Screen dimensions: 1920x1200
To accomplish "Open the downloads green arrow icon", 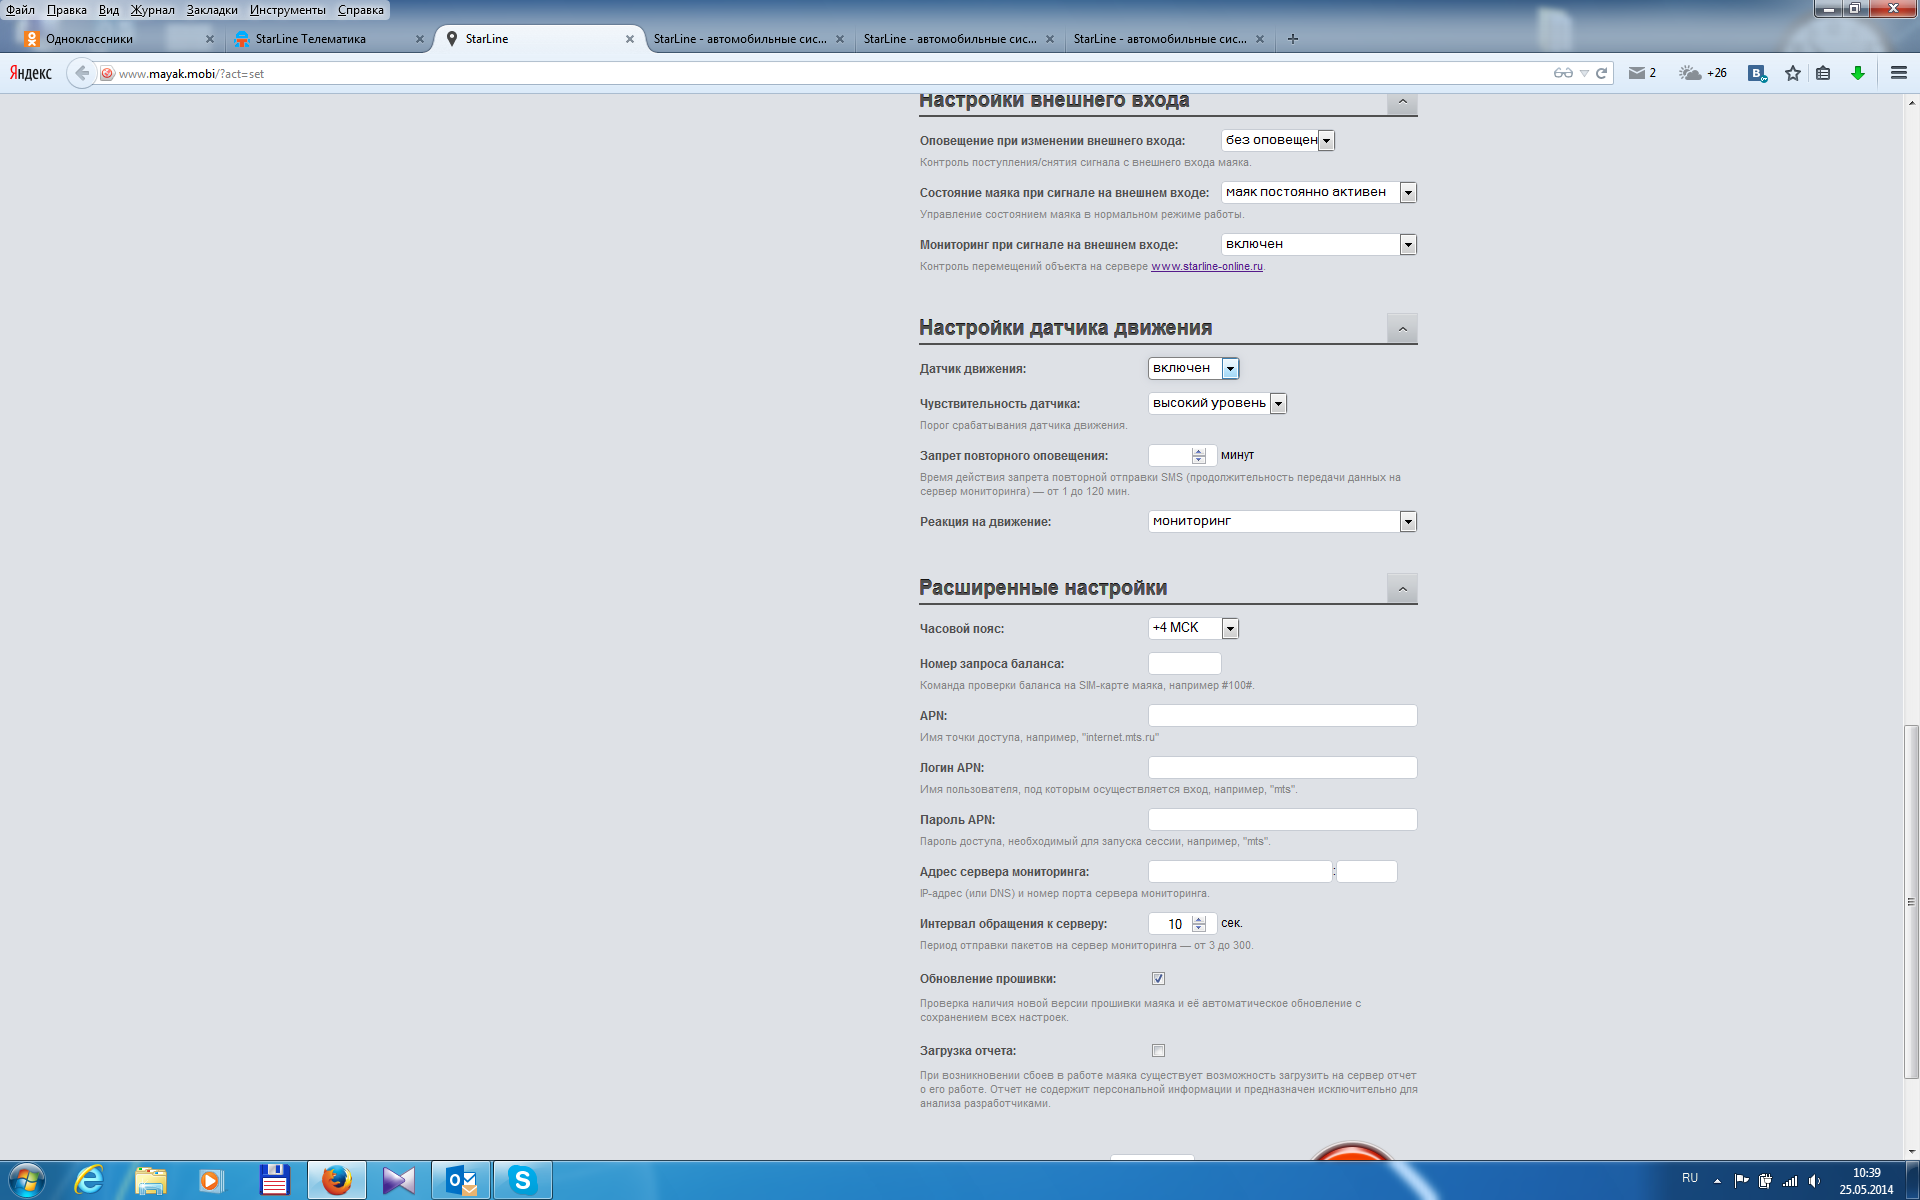I will coord(1857,73).
